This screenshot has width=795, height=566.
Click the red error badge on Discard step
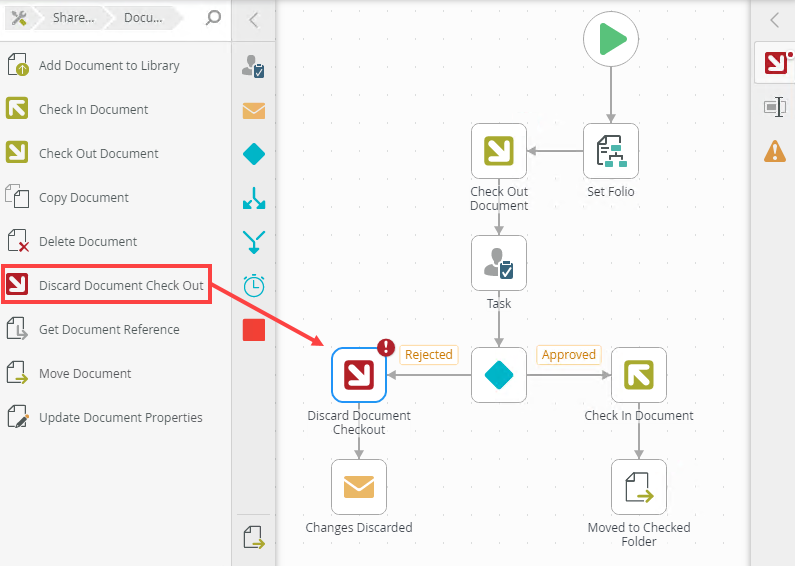pos(386,347)
